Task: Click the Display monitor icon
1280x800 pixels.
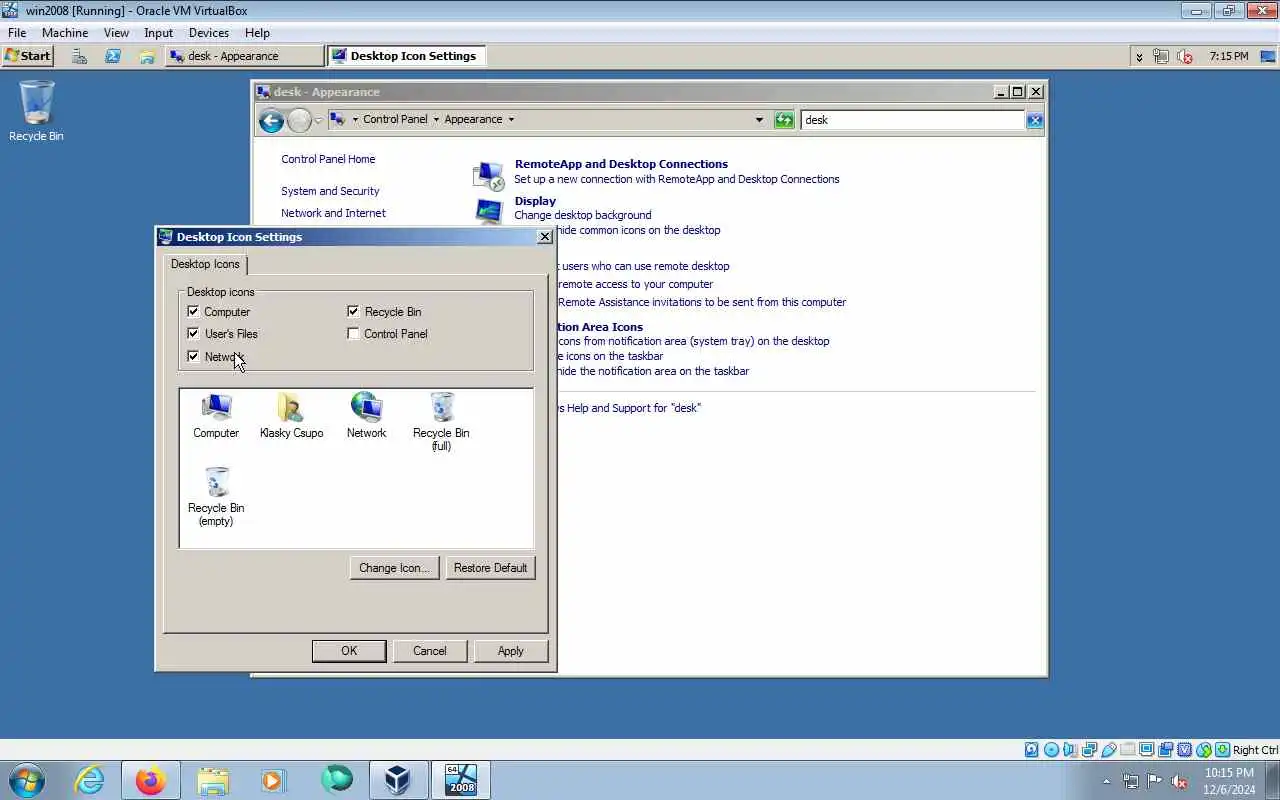Action: click(488, 211)
